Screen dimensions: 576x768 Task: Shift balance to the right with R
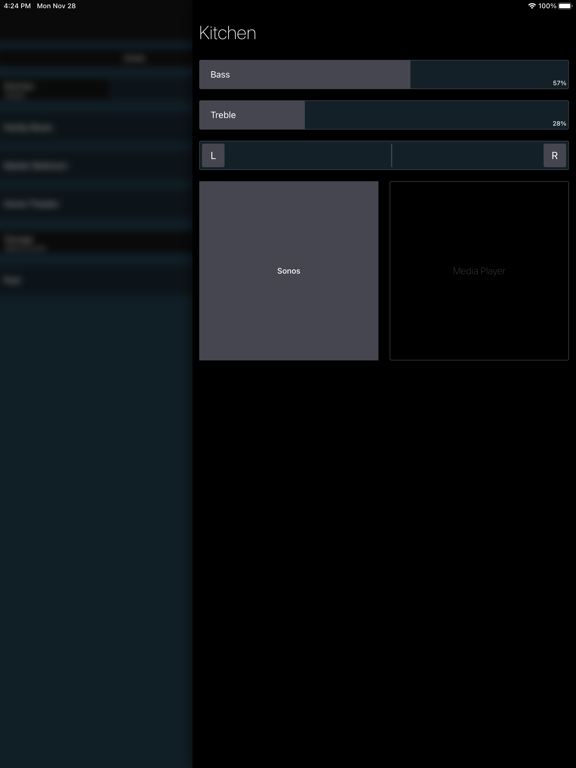554,156
